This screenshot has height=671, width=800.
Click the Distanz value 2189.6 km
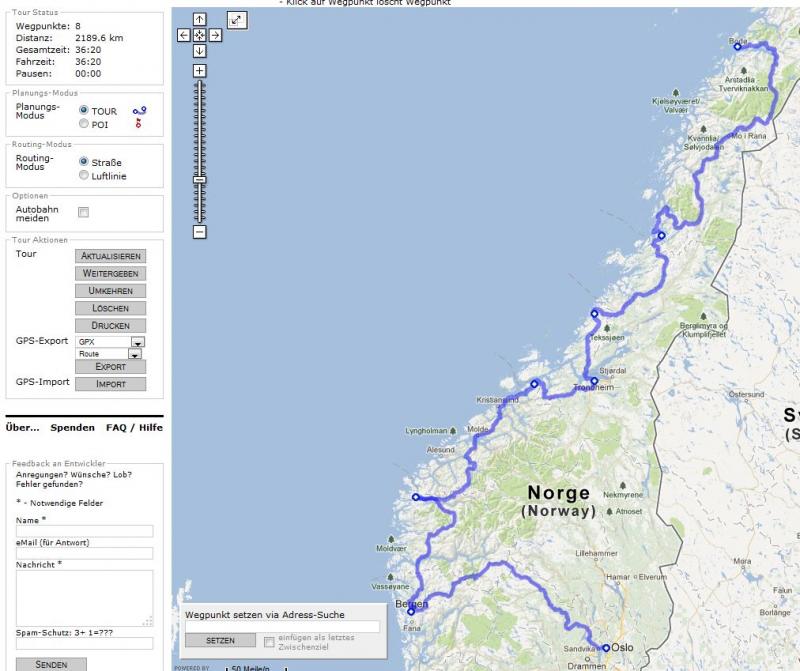[99, 38]
